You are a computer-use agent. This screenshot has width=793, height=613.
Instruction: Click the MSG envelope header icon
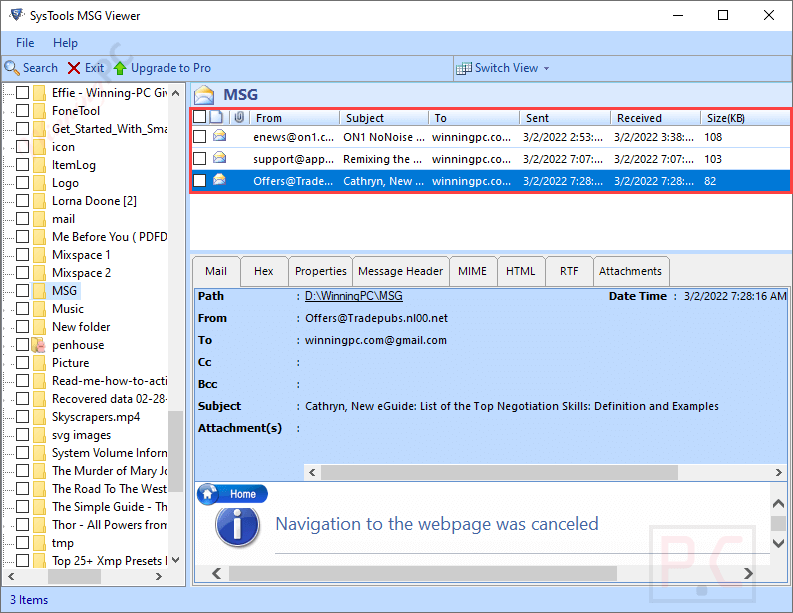pyautogui.click(x=204, y=95)
